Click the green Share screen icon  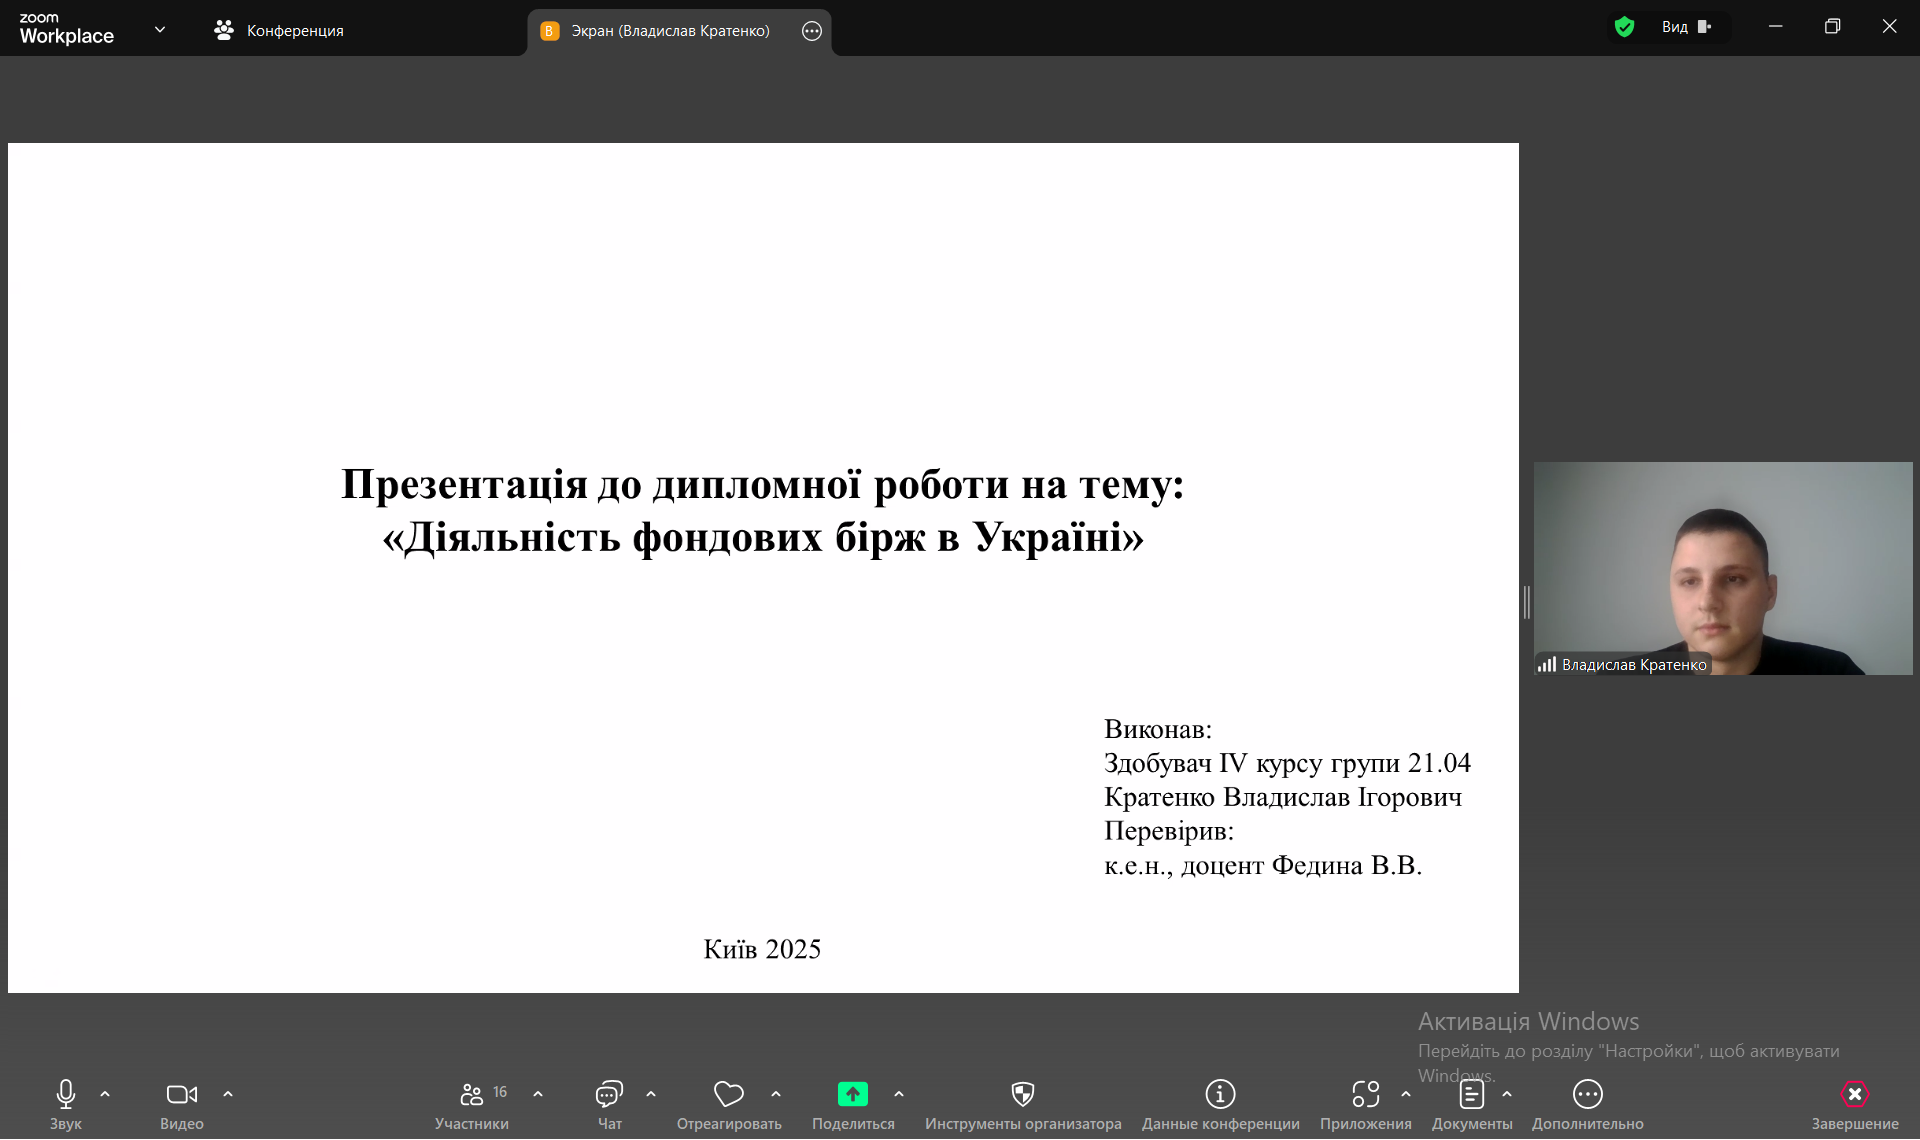click(852, 1095)
